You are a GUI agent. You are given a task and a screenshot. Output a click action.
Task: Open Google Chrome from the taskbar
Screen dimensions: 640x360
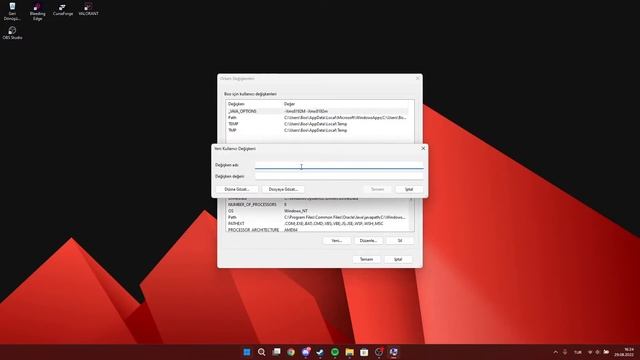point(291,352)
